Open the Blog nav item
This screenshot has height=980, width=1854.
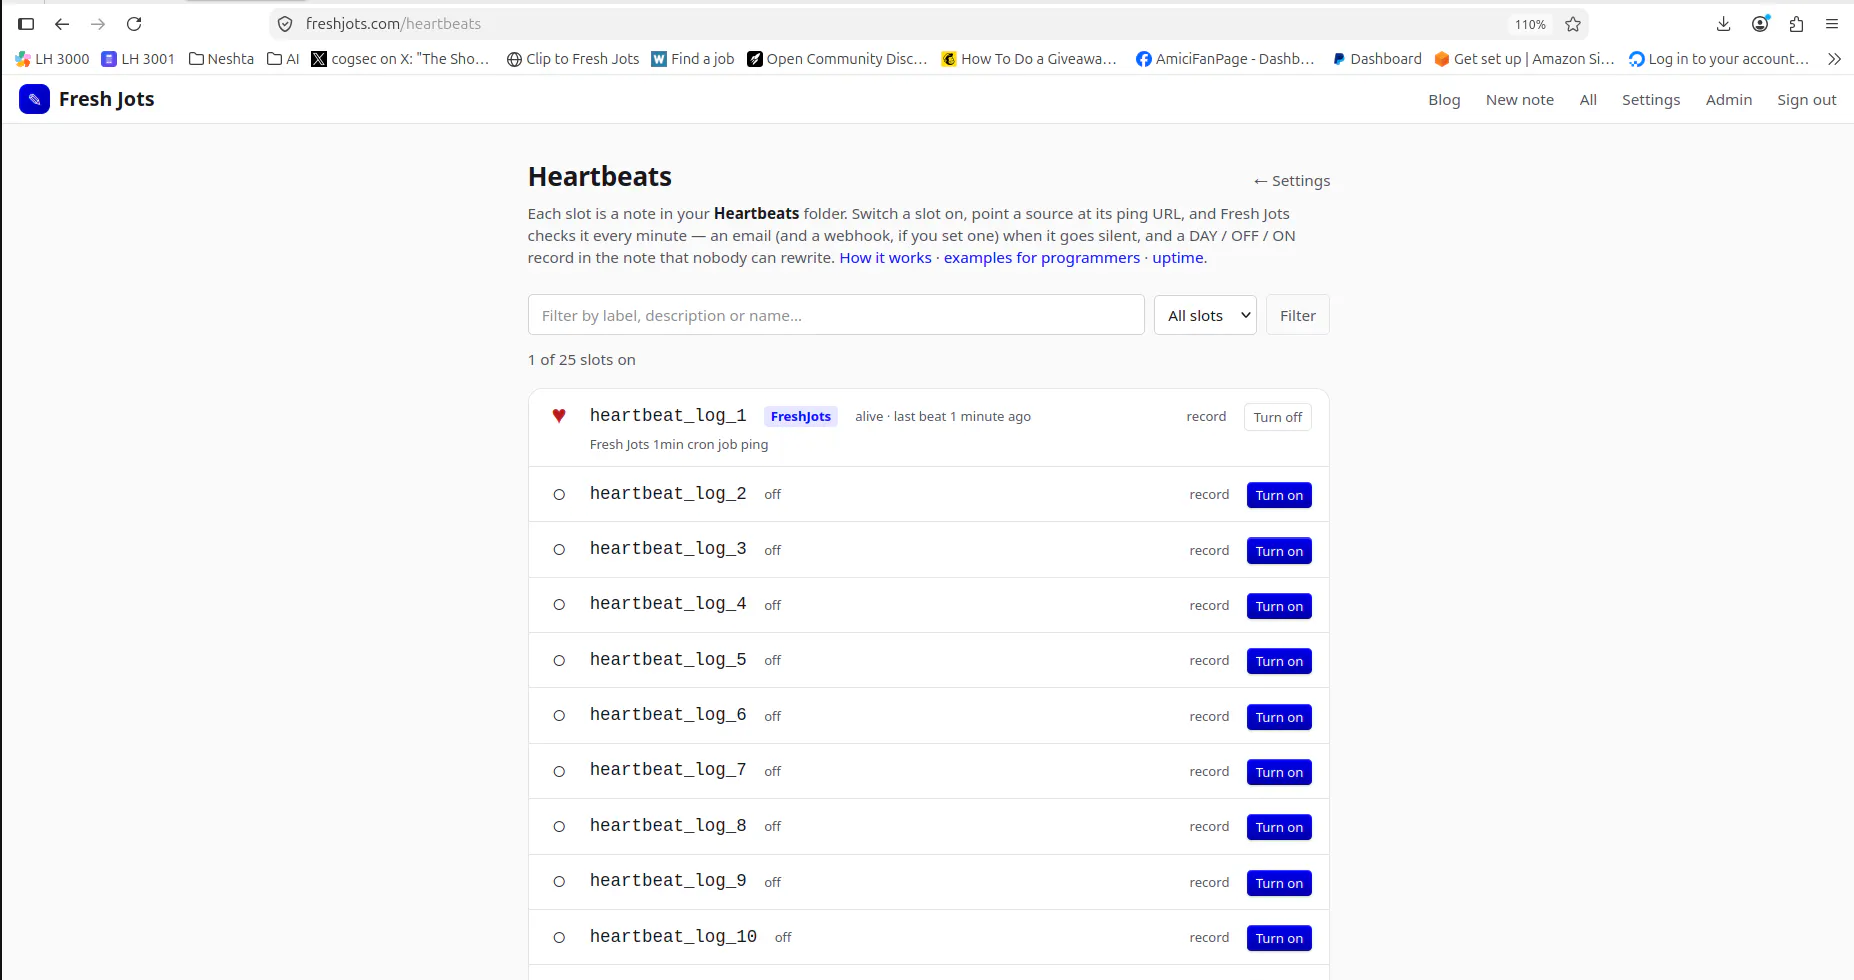(x=1444, y=100)
